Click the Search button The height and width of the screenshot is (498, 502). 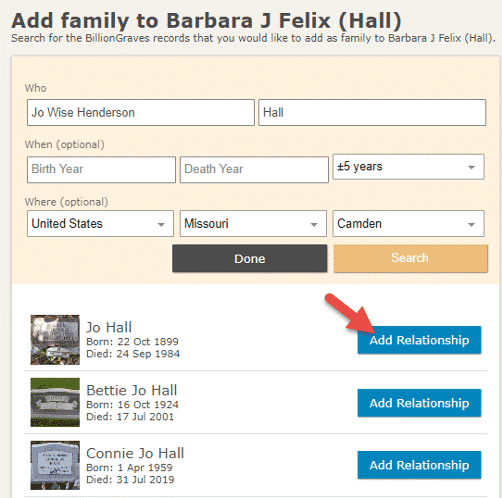click(x=410, y=258)
